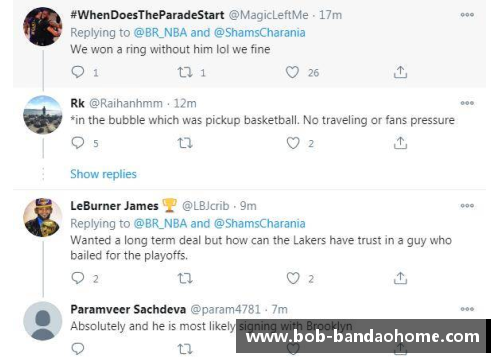The image size is (500, 362).
Task: View Rk's profile picture
Action: (x=43, y=115)
